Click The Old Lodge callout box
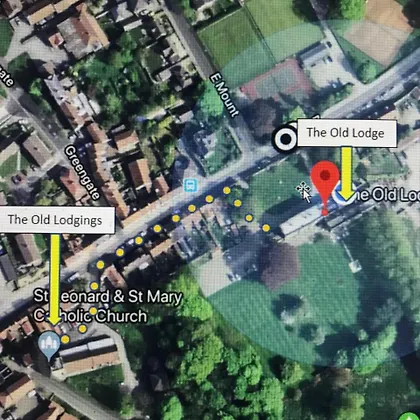The image size is (420, 420). pos(346,133)
